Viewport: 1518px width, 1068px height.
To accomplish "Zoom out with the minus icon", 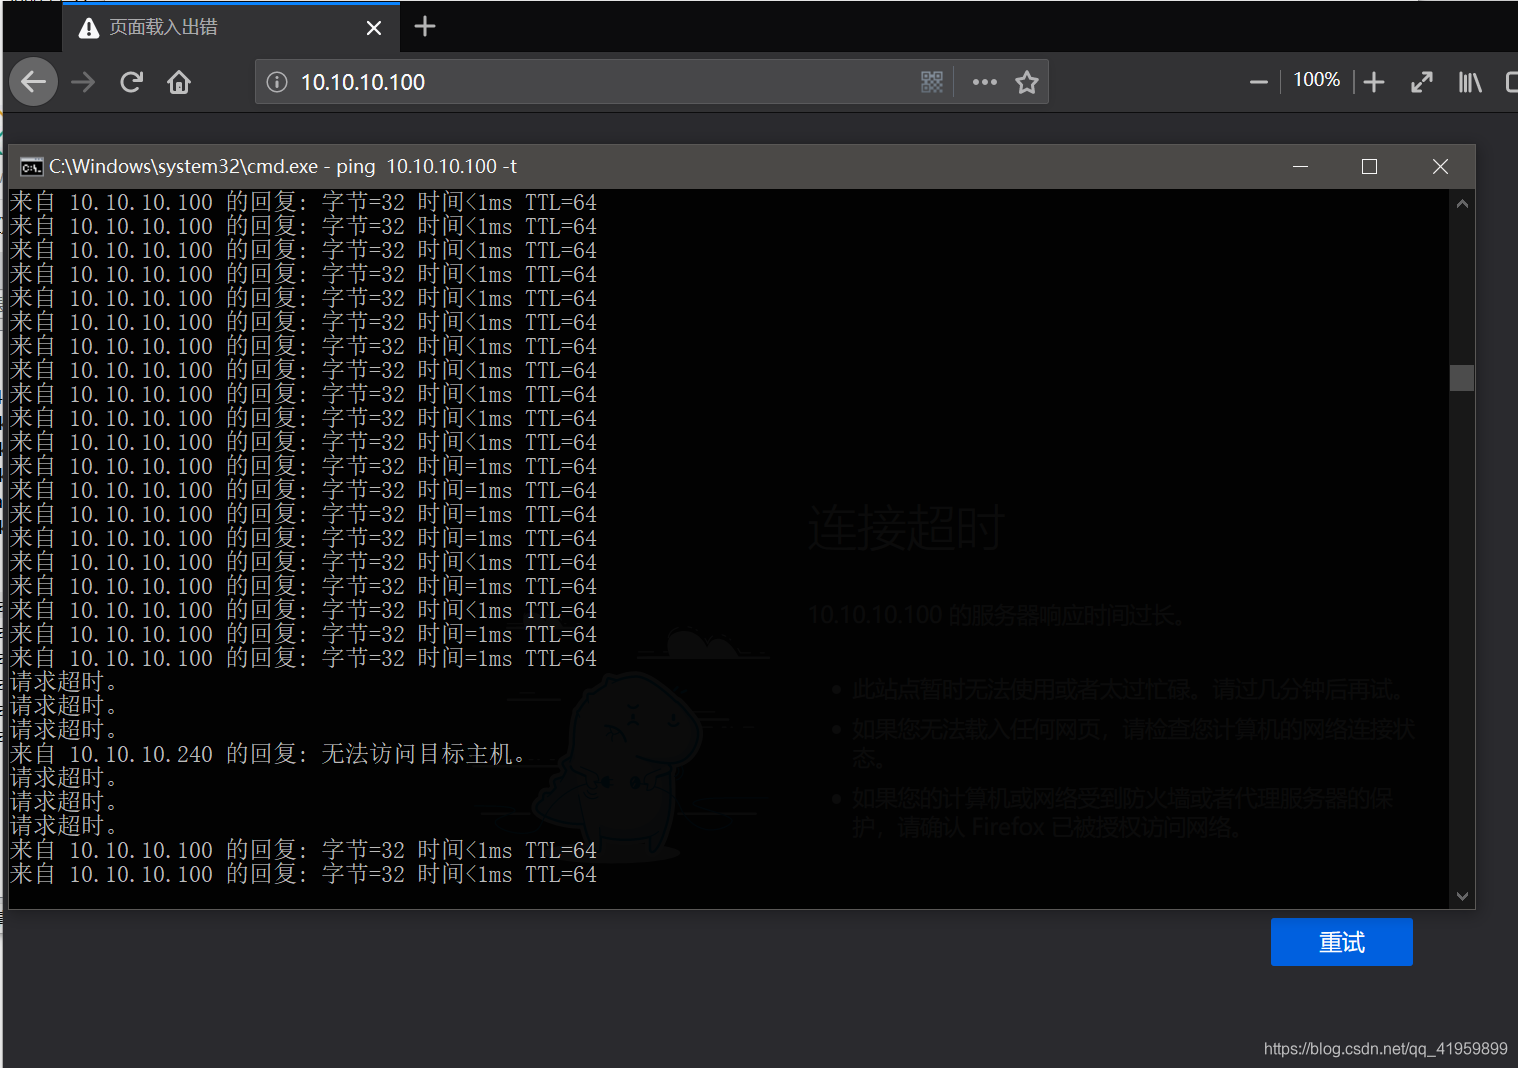I will point(1259,82).
